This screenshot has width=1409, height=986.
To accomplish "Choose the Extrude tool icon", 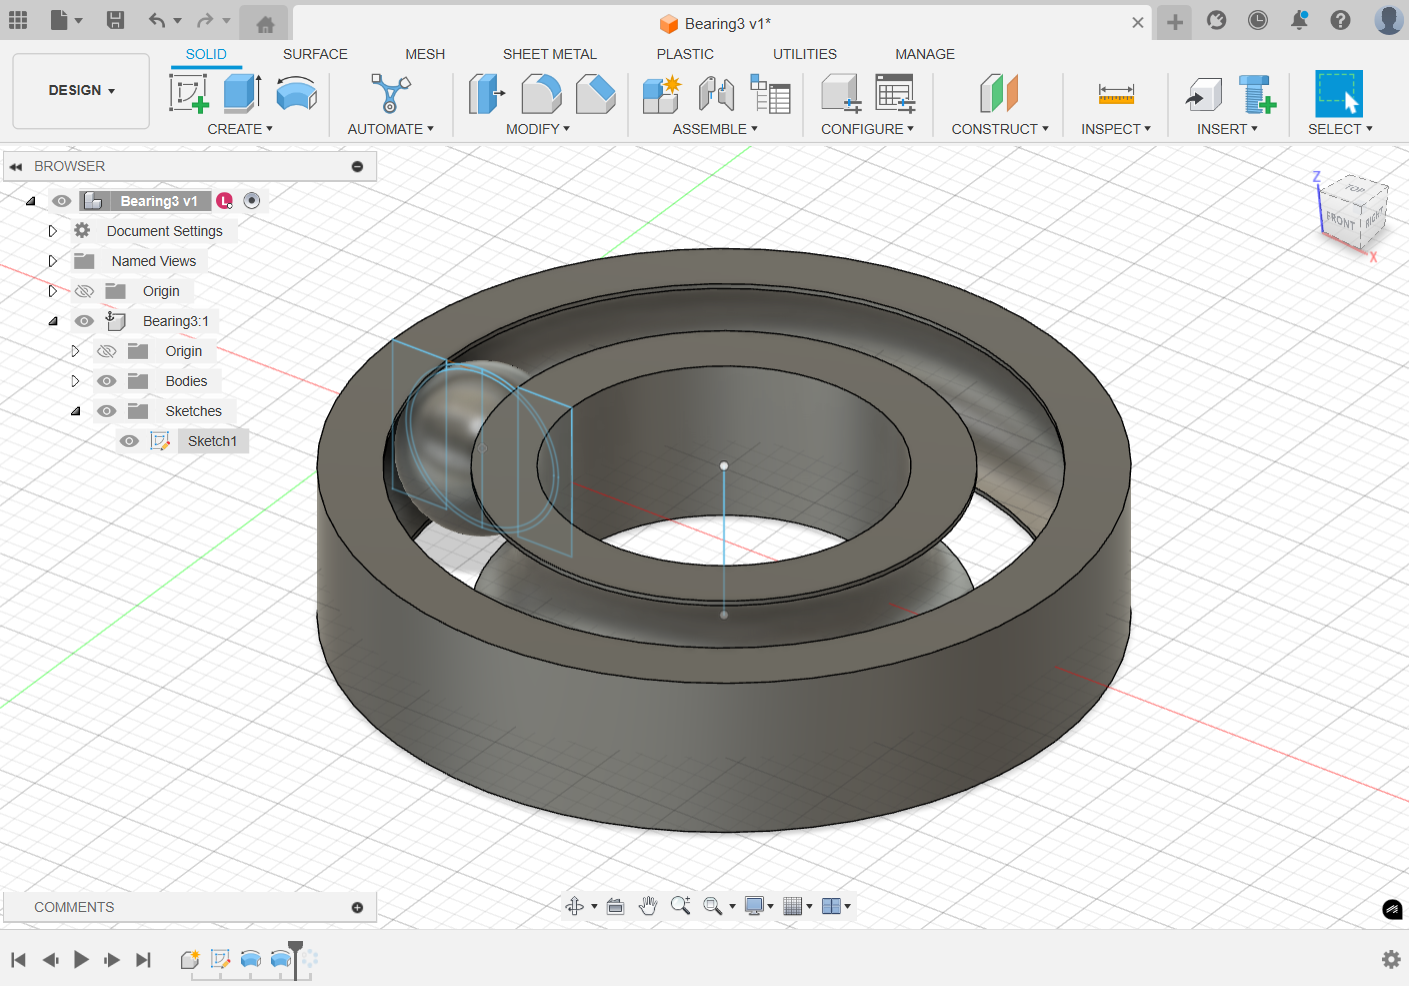I will 242,94.
